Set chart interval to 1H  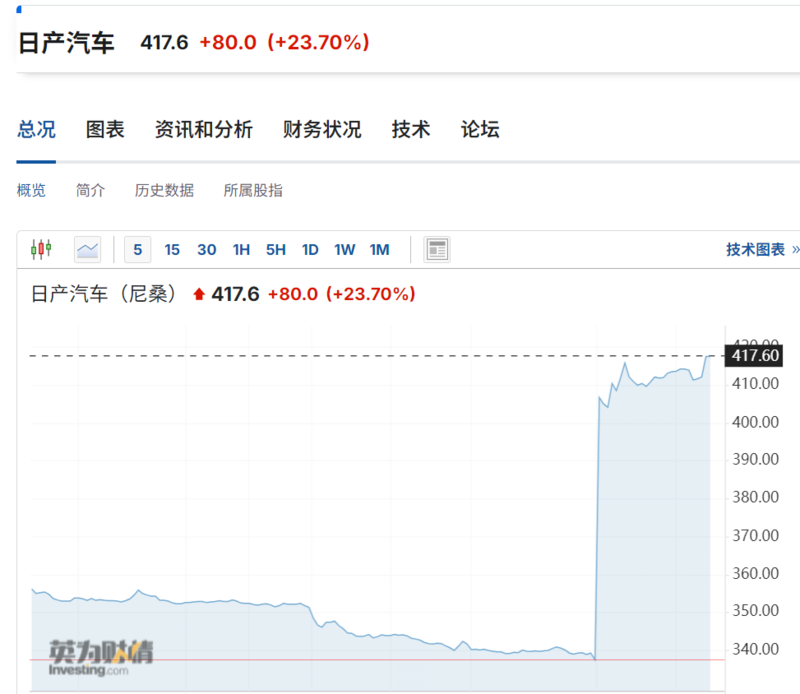[x=241, y=250]
